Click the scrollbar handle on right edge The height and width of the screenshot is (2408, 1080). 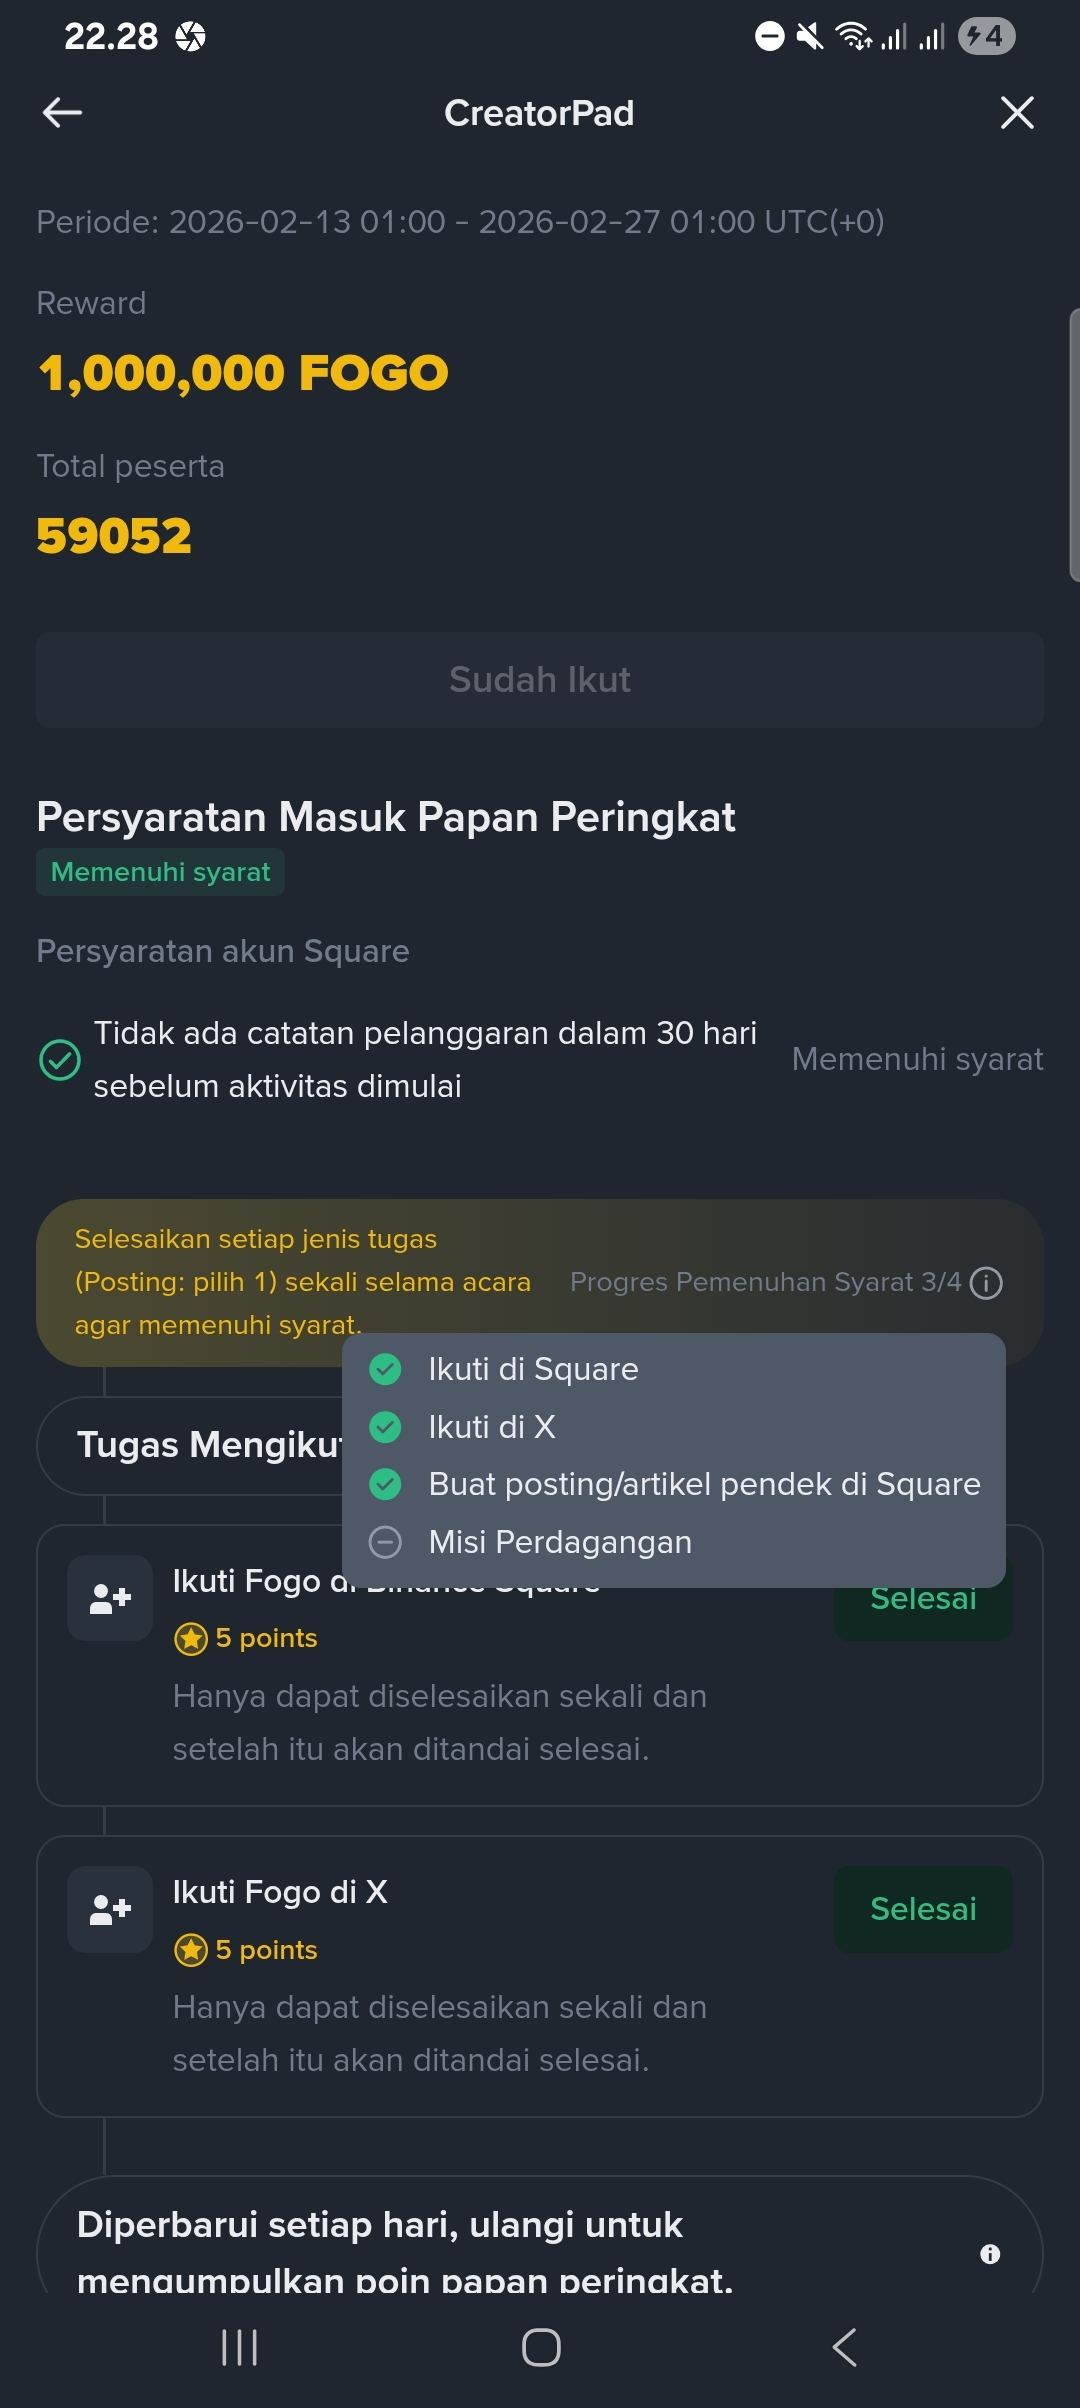point(1074,445)
